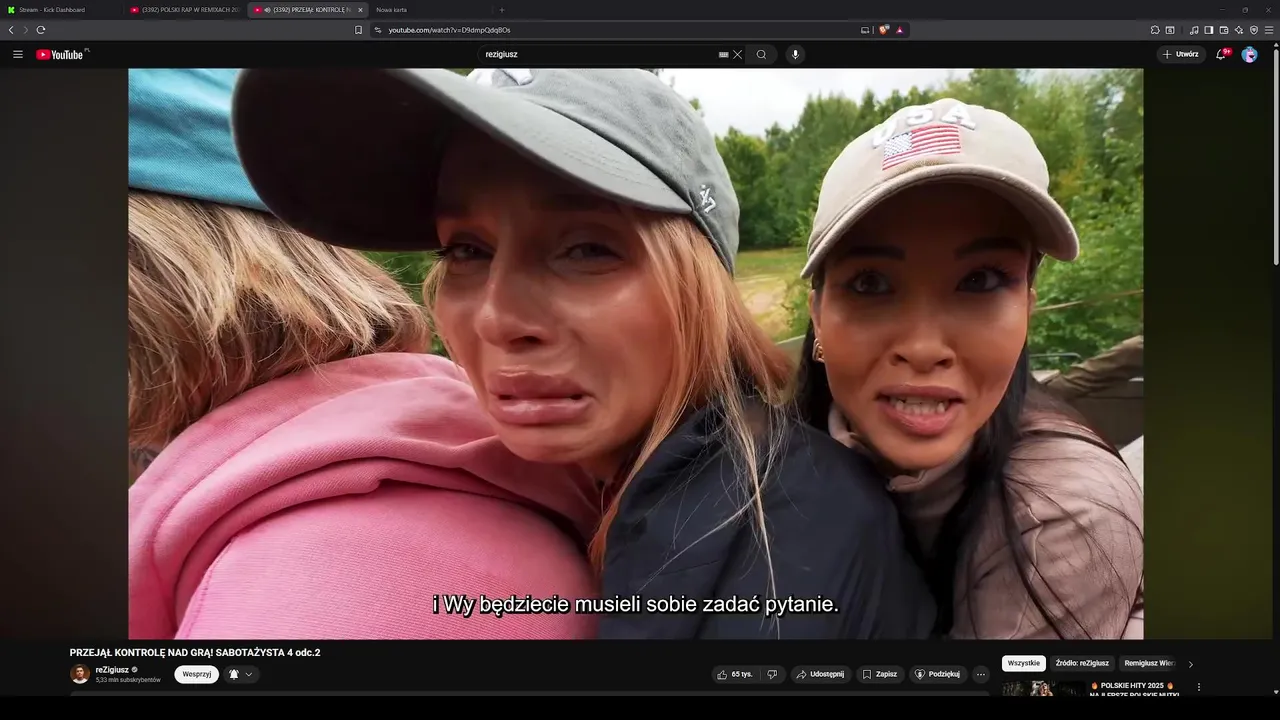Viewport: 1280px width, 720px height.
Task: Open options for the POLSKIE HITY 2025 suggestion
Action: [1199, 687]
